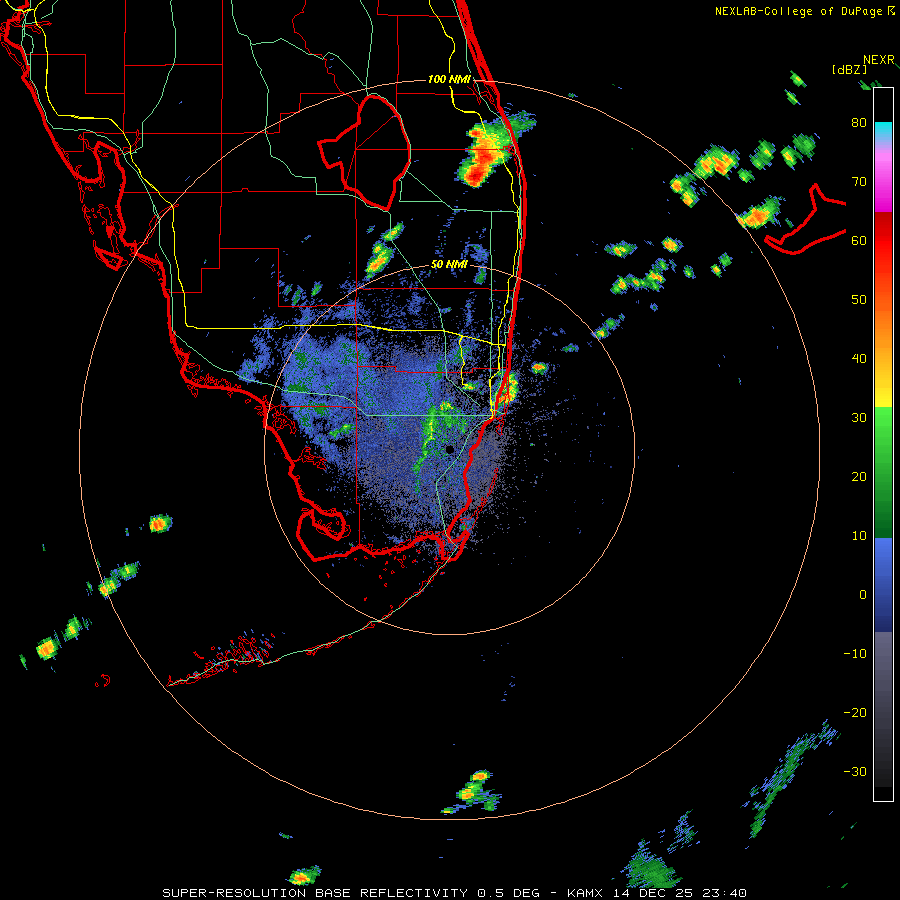The height and width of the screenshot is (900, 900).
Task: Select the -30 value on the dBZ scale
Action: pyautogui.click(x=855, y=771)
